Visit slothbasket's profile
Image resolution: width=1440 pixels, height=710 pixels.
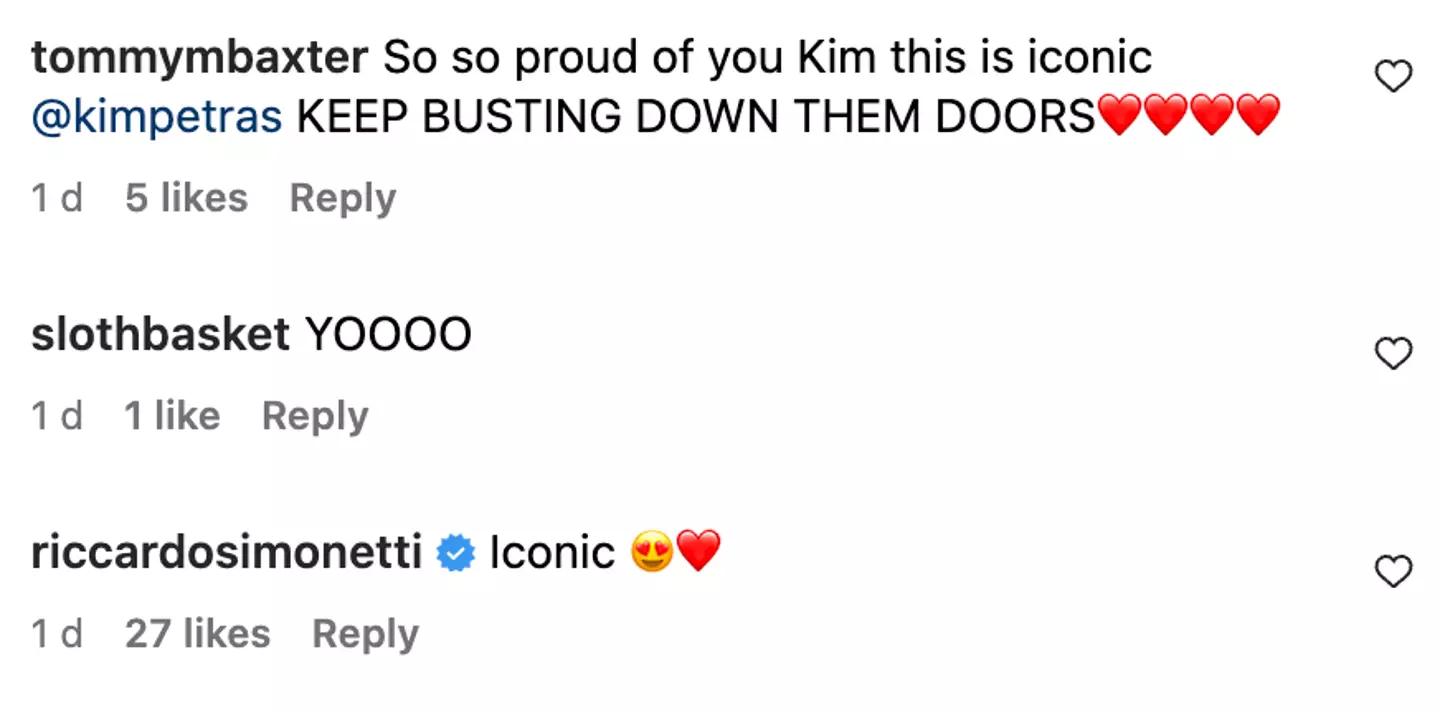[x=160, y=336]
